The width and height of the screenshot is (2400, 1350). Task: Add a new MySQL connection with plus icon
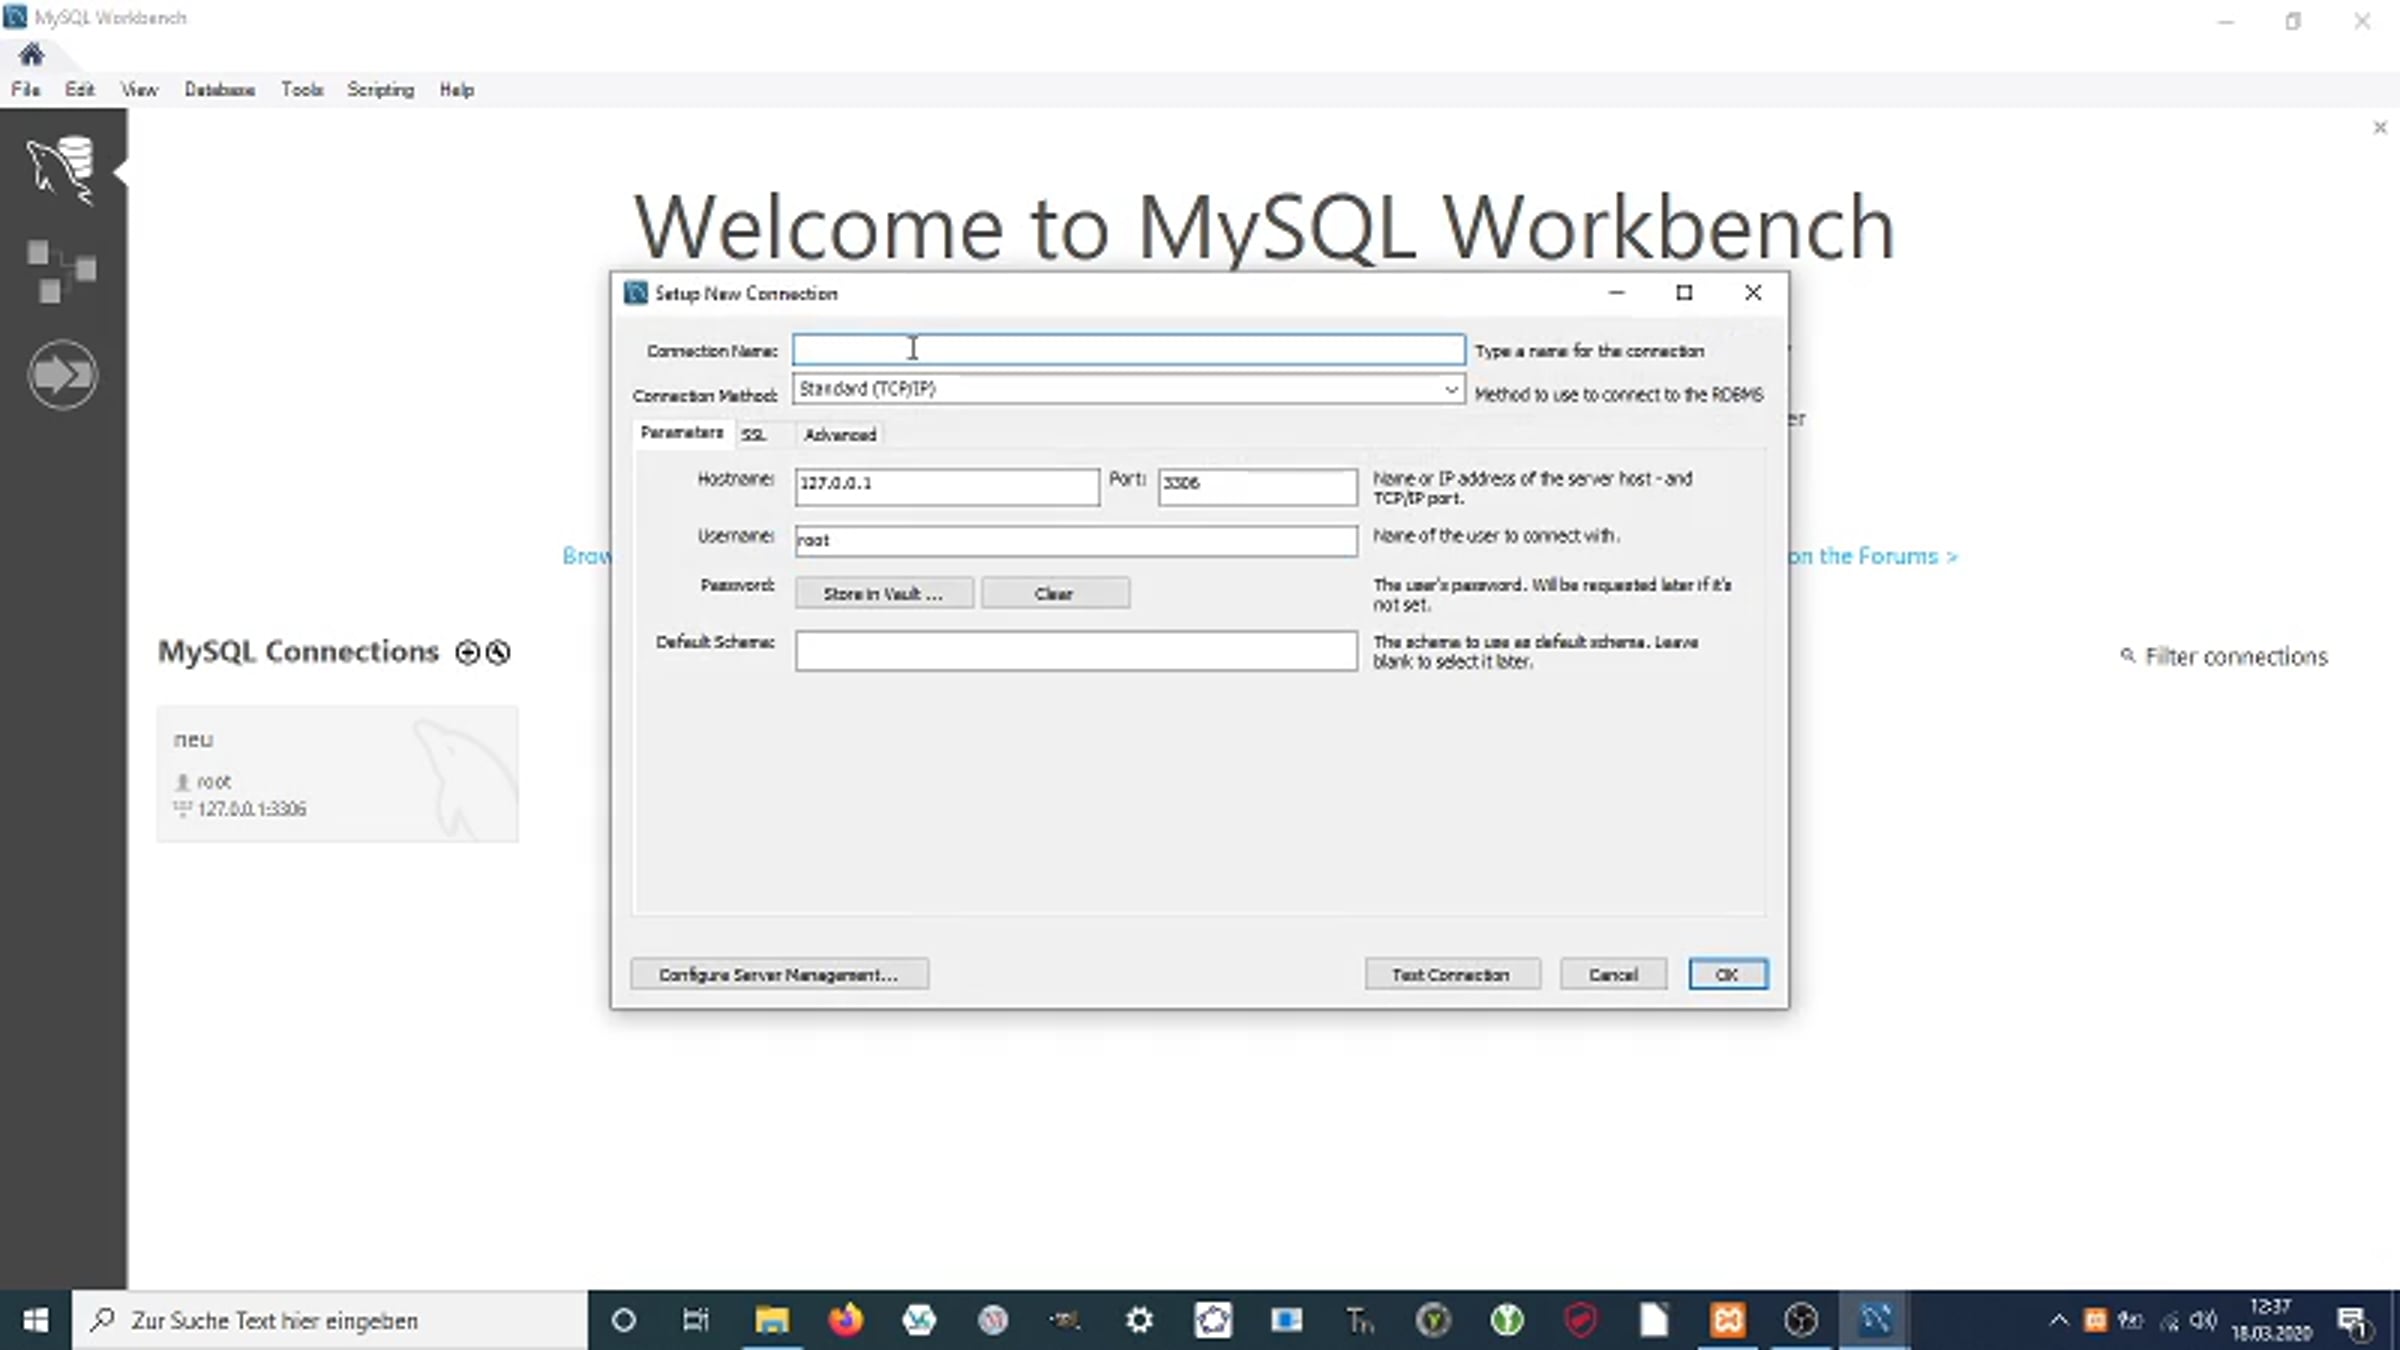pos(467,653)
